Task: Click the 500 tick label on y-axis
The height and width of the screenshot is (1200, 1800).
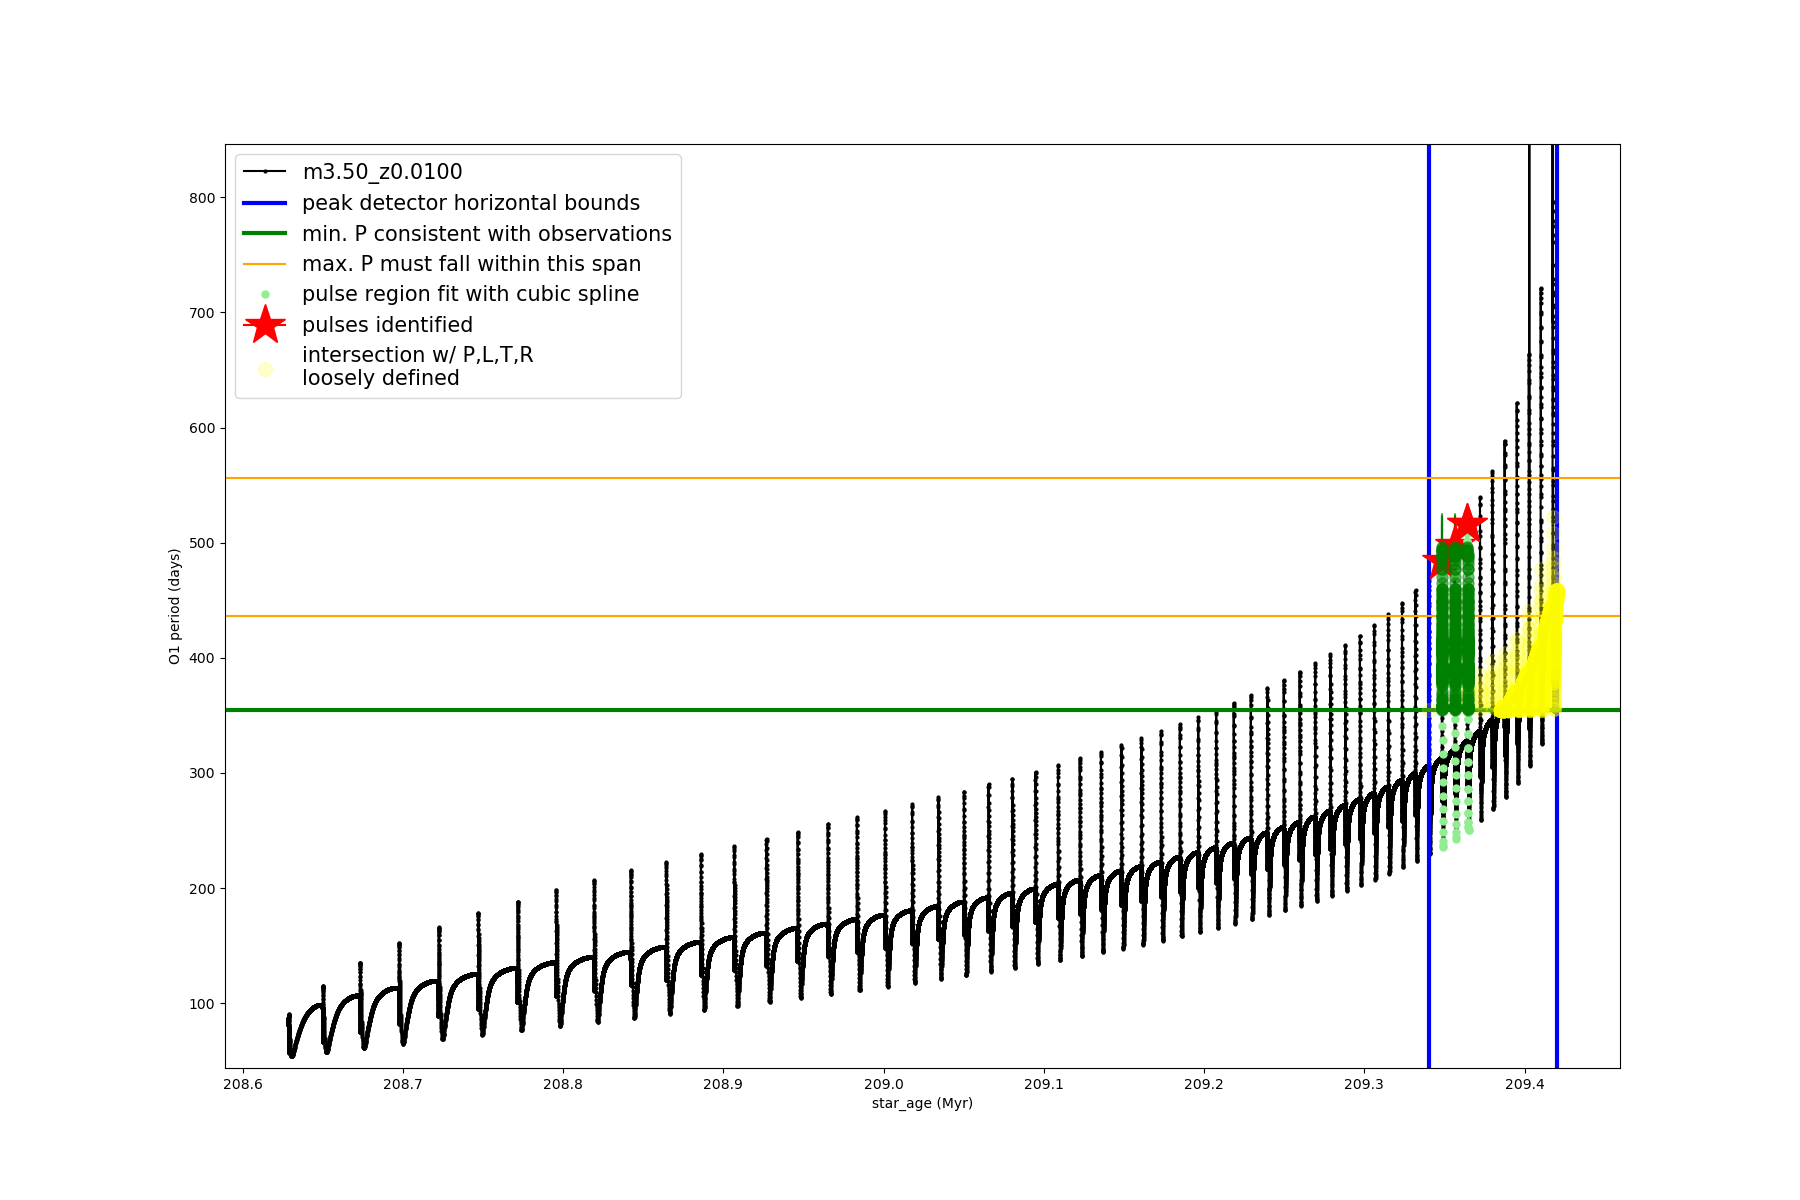Action: 202,543
